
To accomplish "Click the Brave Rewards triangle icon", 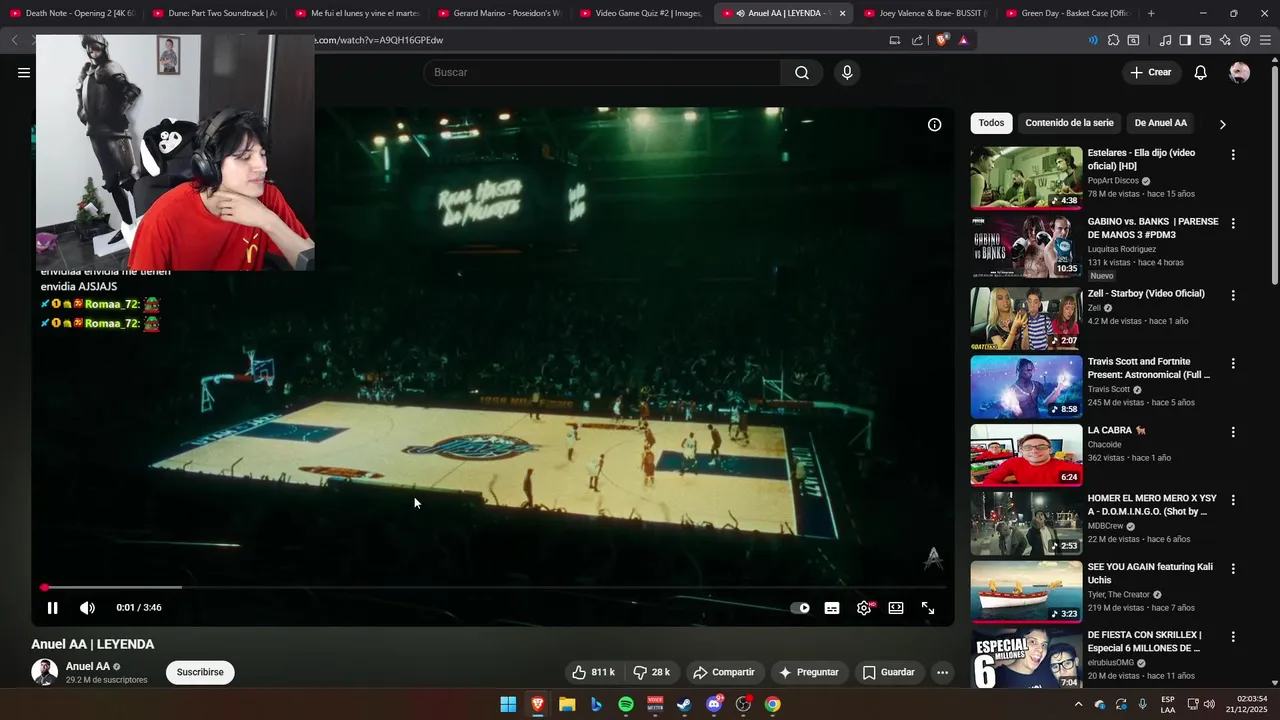I will coord(963,40).
